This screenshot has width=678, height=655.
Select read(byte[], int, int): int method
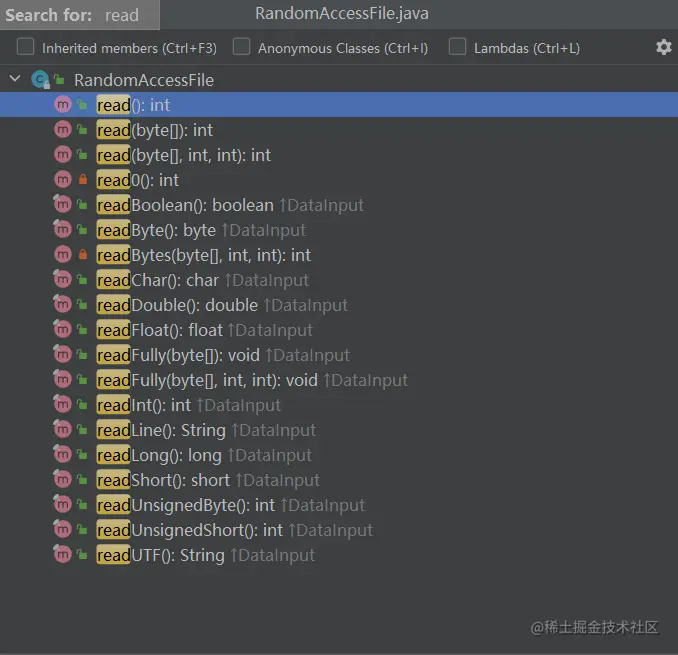[184, 155]
